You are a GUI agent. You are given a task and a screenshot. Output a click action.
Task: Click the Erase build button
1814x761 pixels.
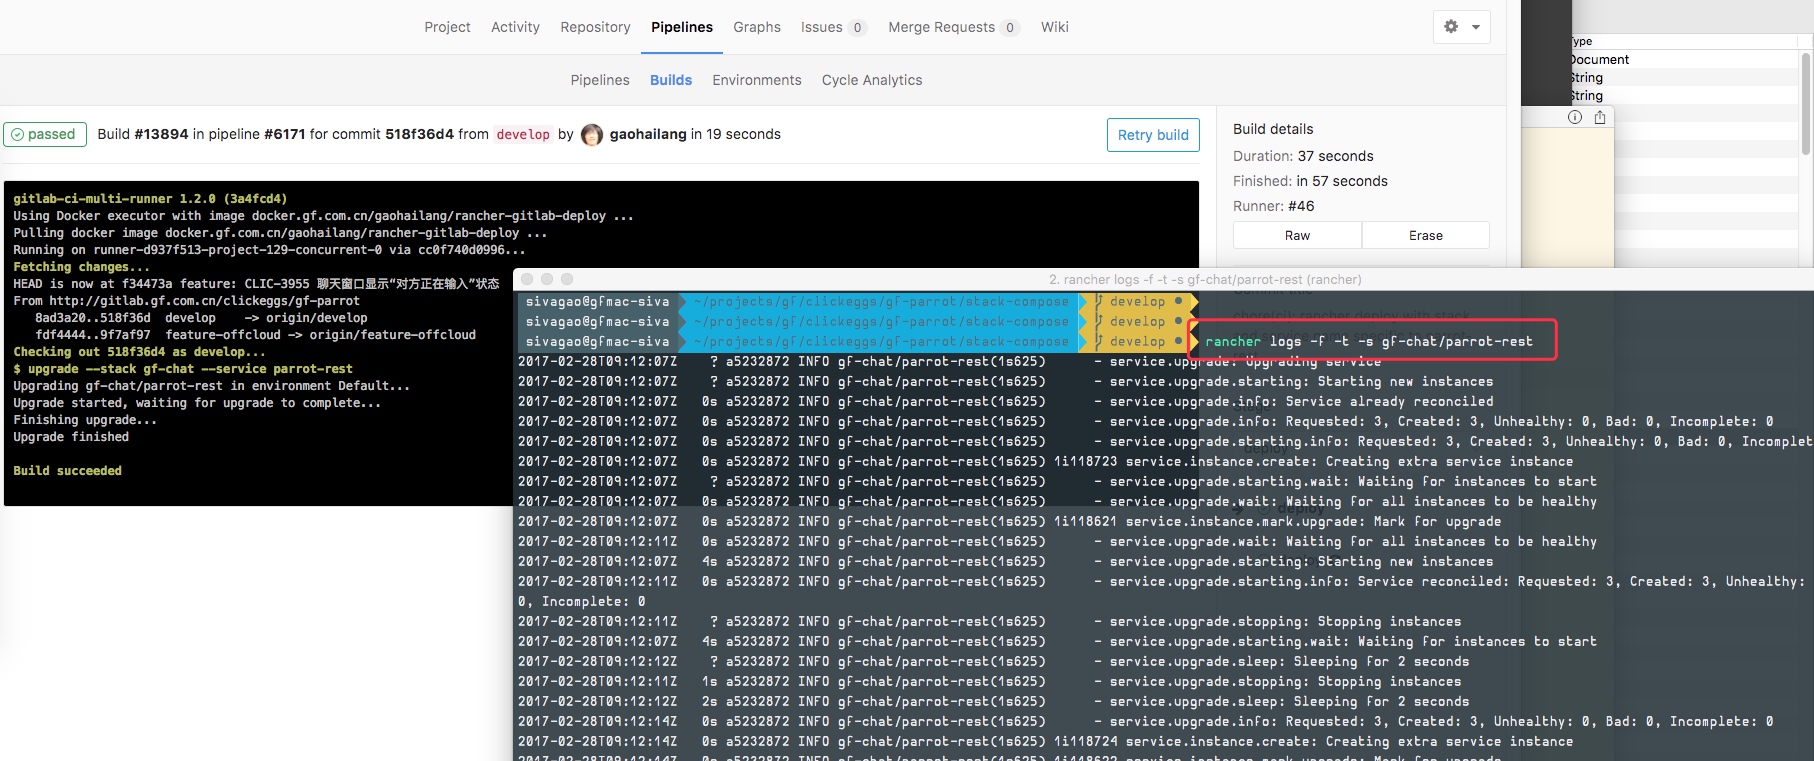pyautogui.click(x=1426, y=235)
